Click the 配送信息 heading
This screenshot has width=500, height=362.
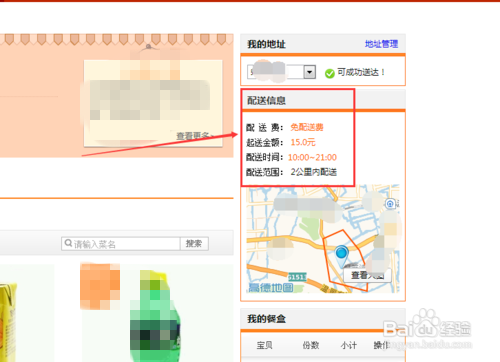(x=266, y=100)
